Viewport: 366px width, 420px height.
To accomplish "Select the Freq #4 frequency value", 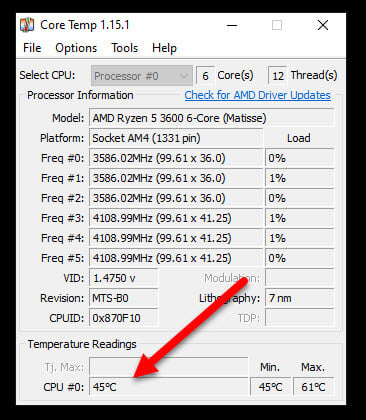I will (x=176, y=238).
